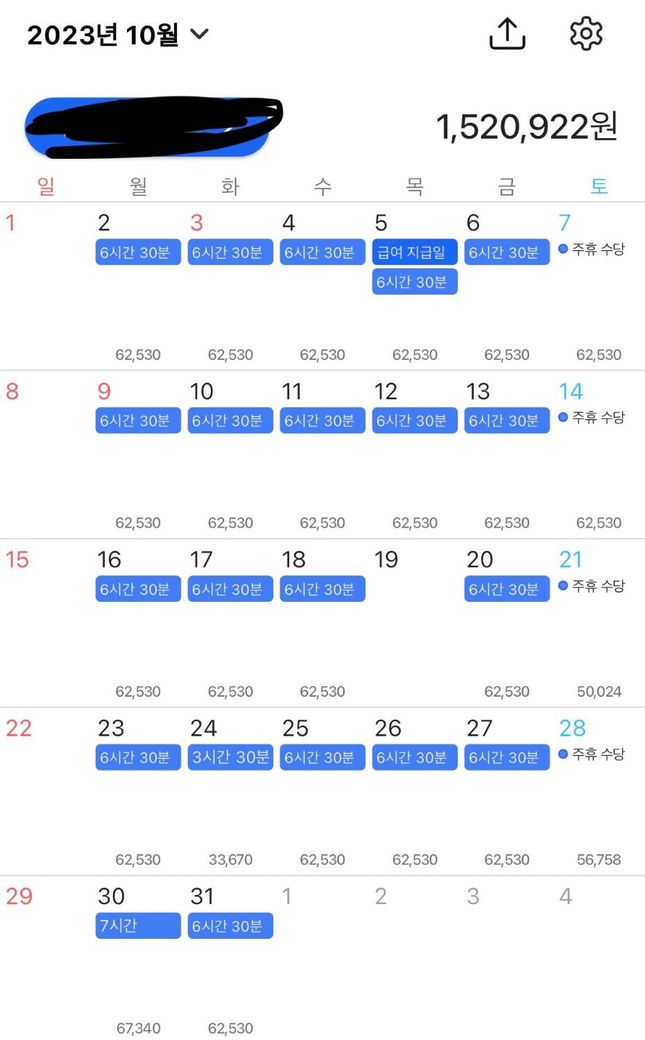This screenshot has width=645, height=1040.
Task: Tap the 주휴 수당 marker on the 28th
Action: [x=591, y=753]
